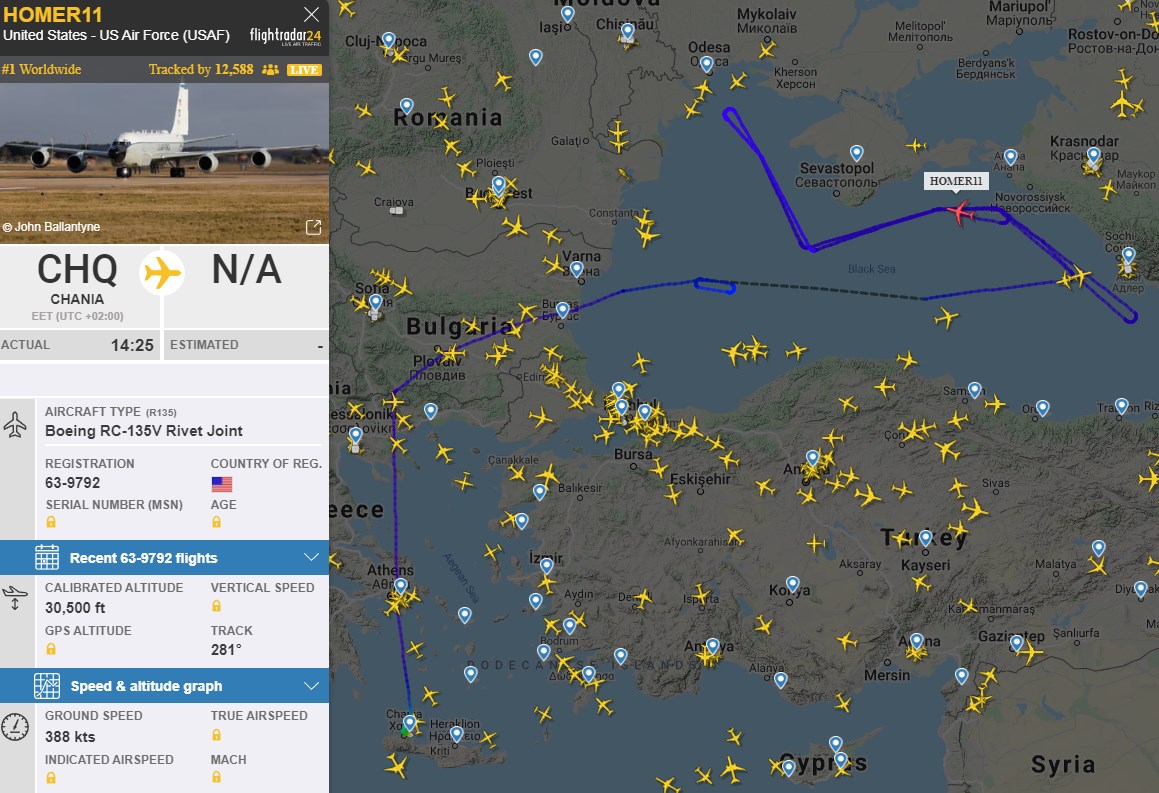Click the Odesa airport pin
This screenshot has height=793, width=1159.
click(707, 64)
